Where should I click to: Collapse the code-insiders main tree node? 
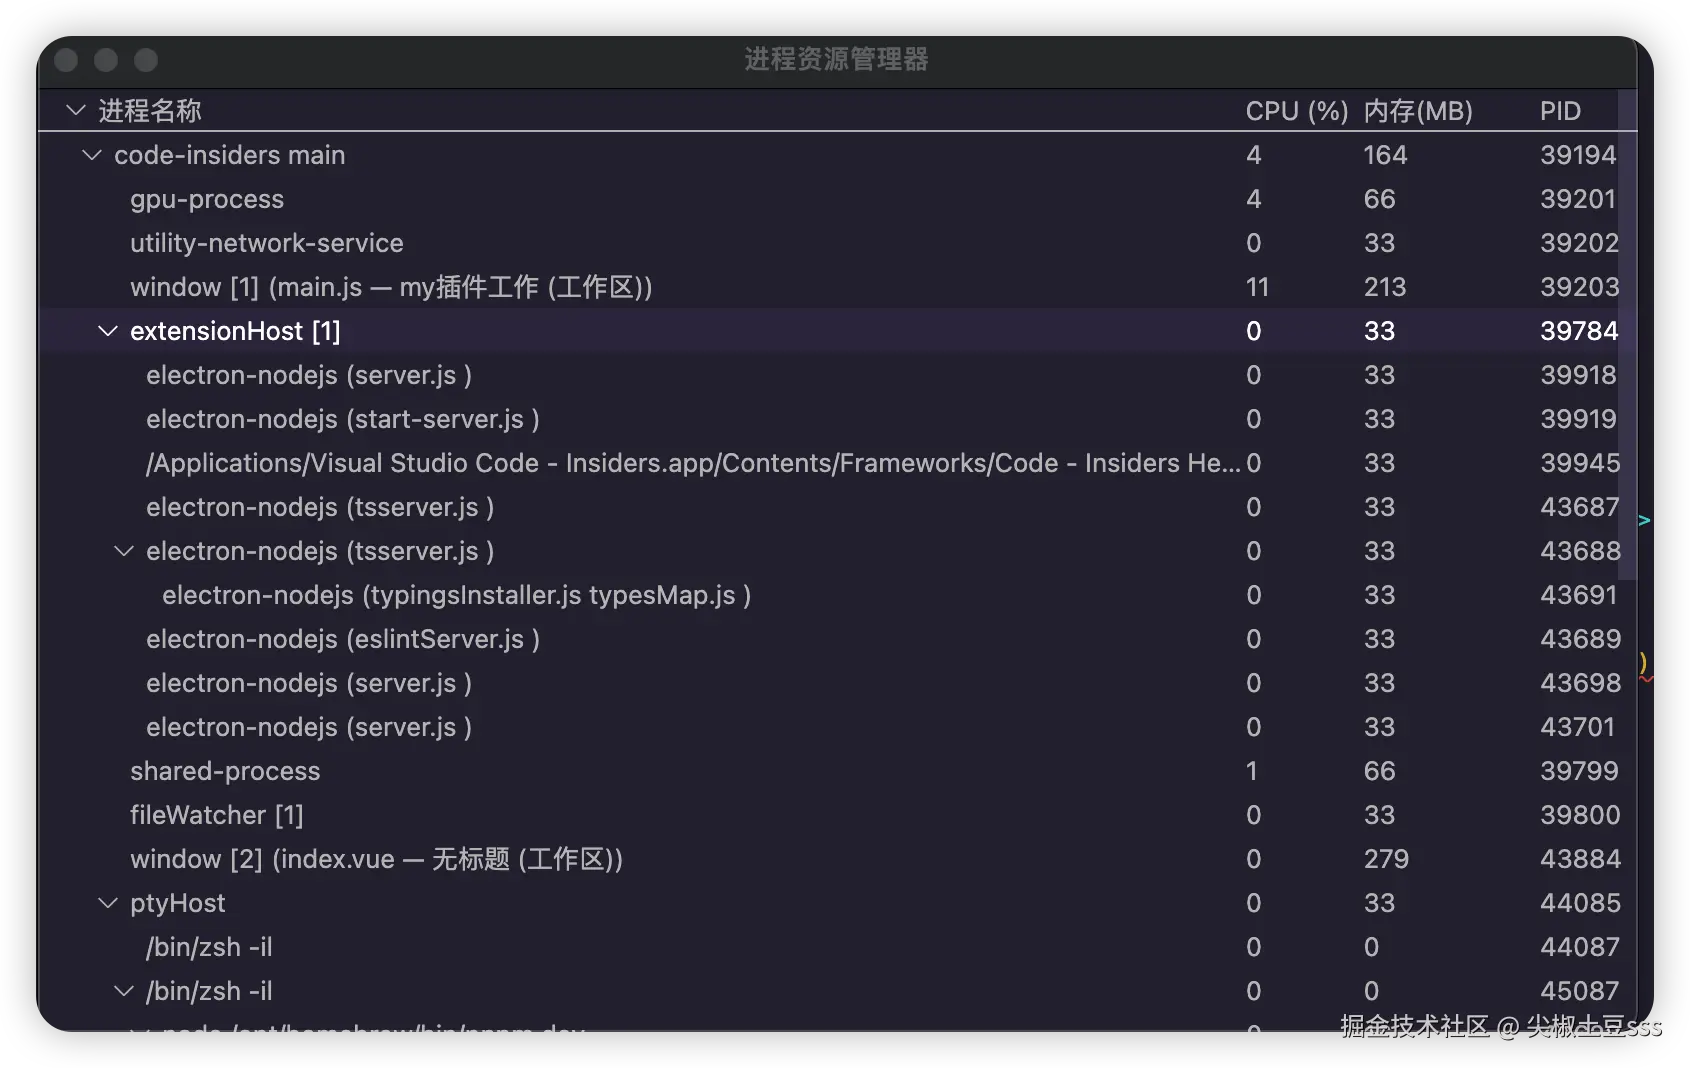pyautogui.click(x=92, y=155)
